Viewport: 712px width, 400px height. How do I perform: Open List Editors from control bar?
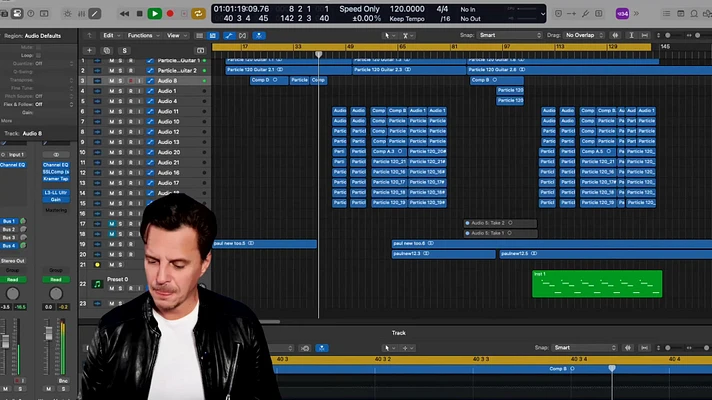tap(666, 14)
